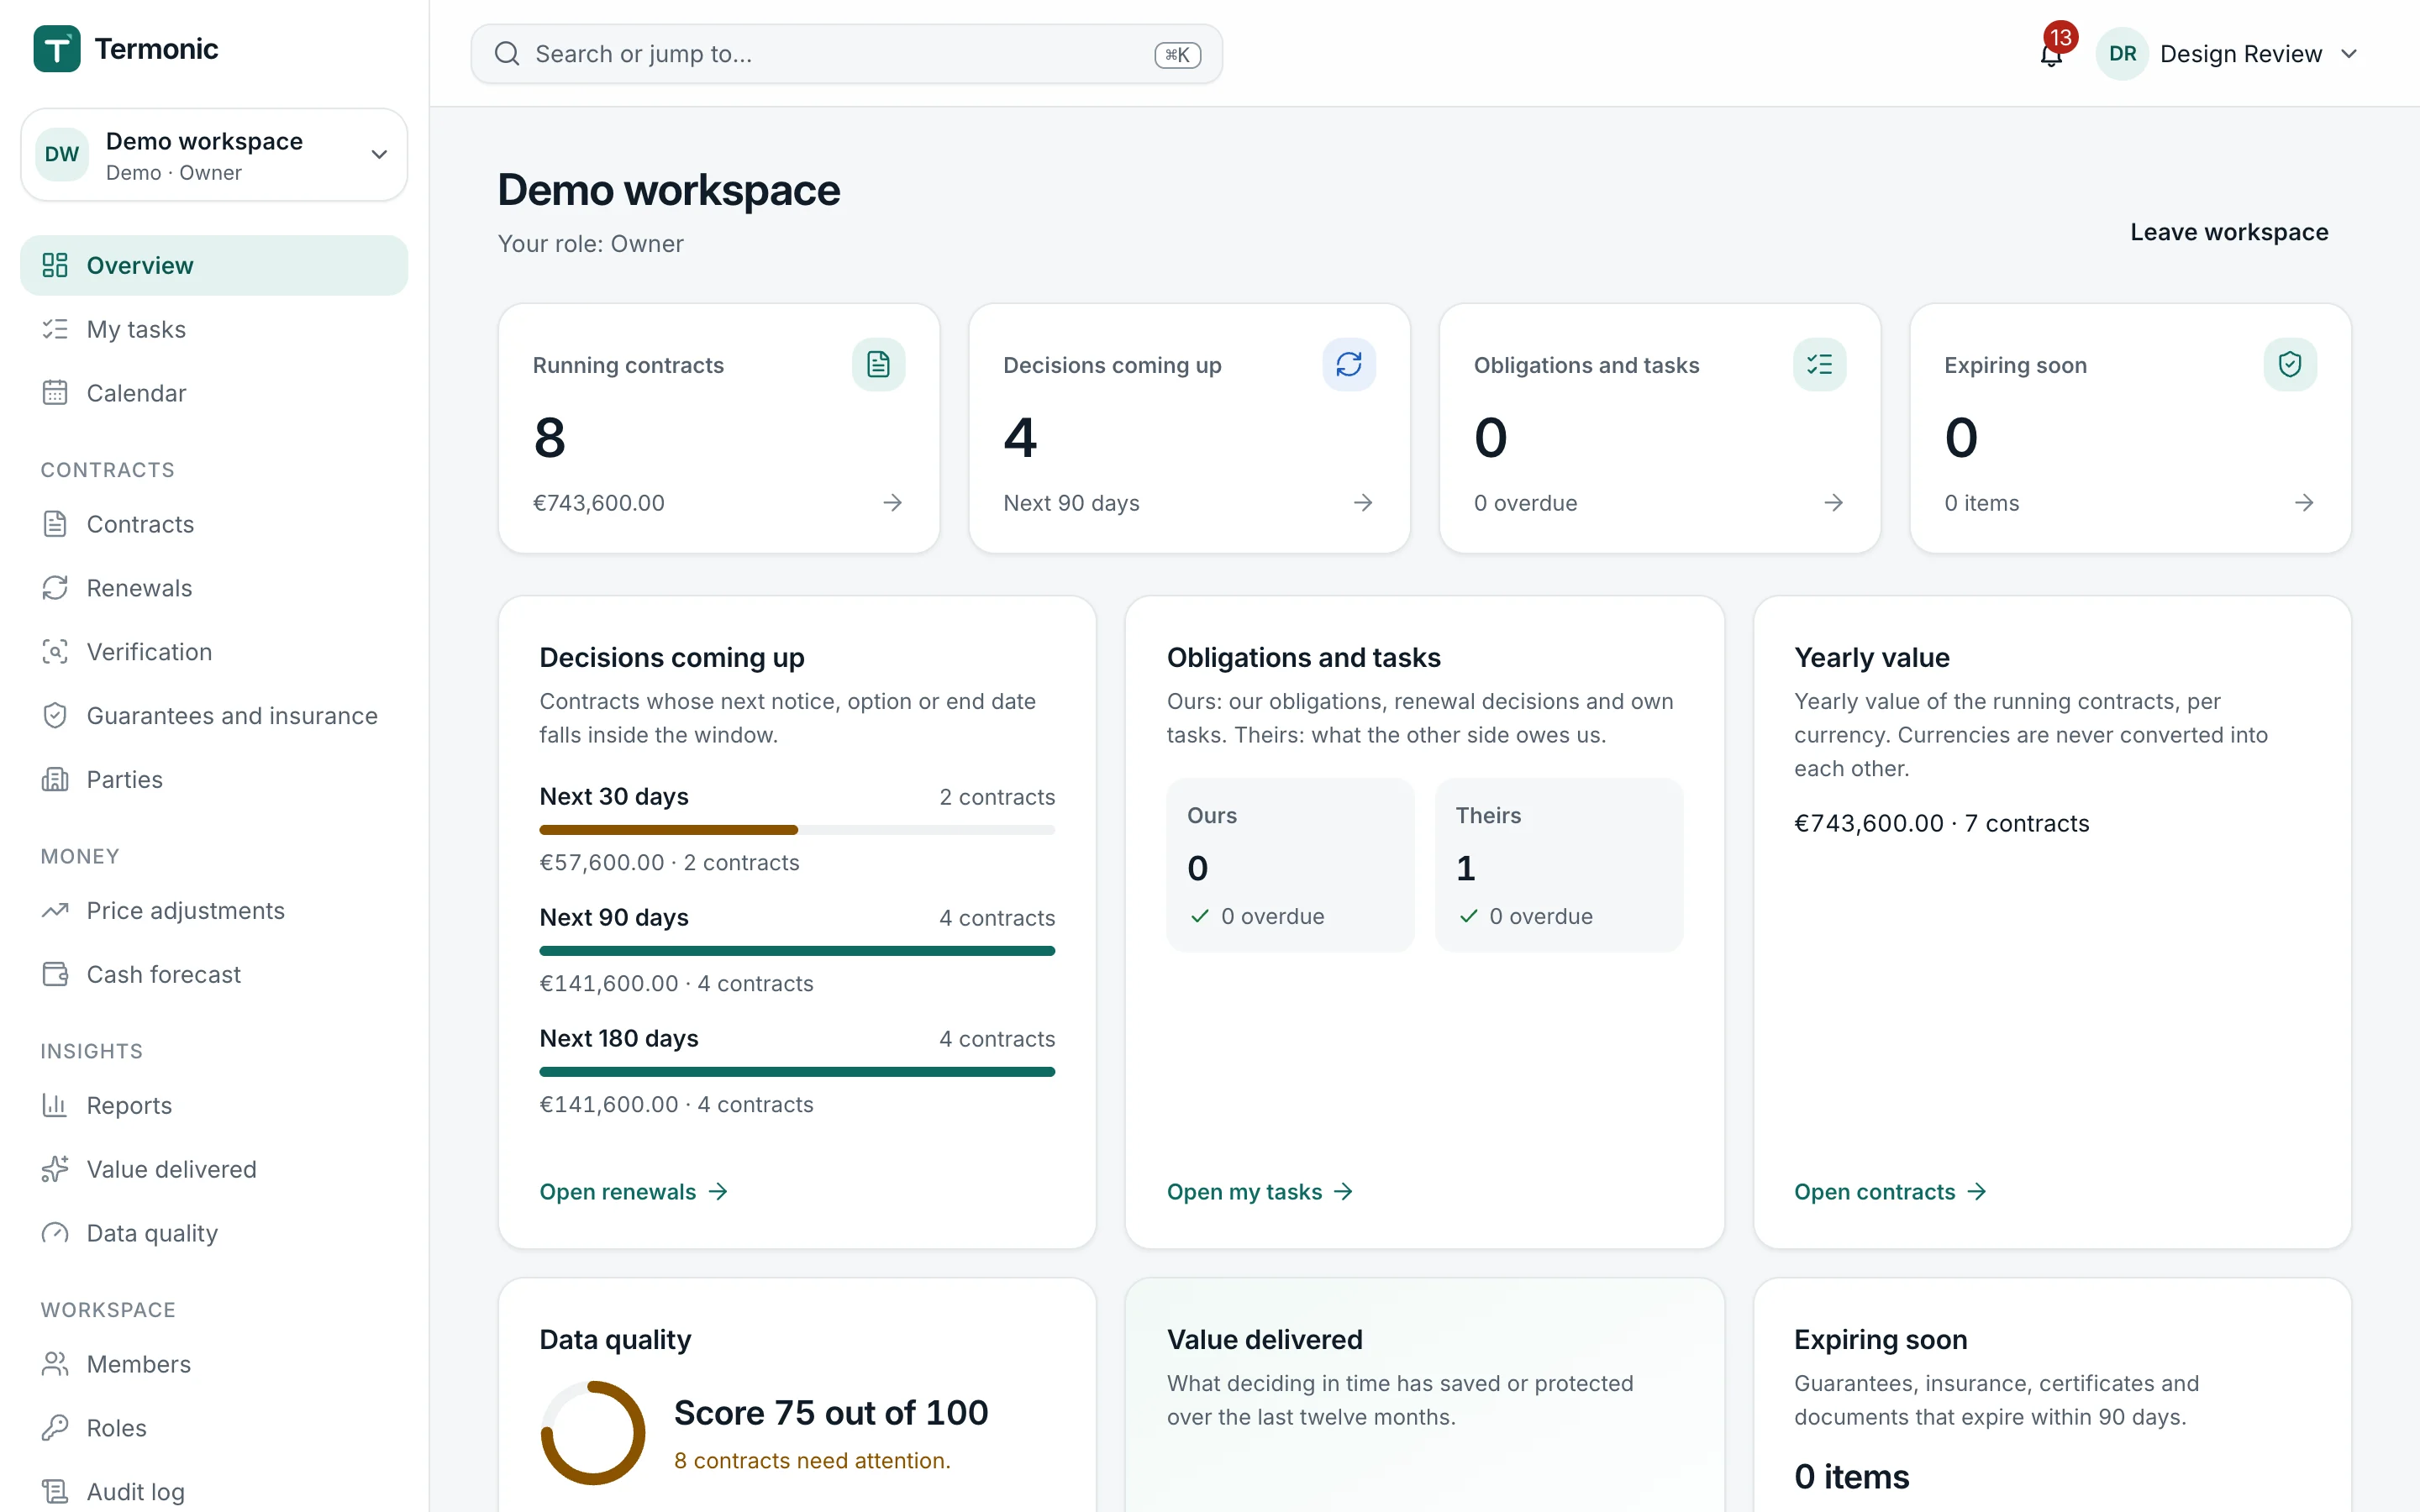2420x1512 pixels.
Task: Open Cash forecast
Action: (x=214, y=975)
